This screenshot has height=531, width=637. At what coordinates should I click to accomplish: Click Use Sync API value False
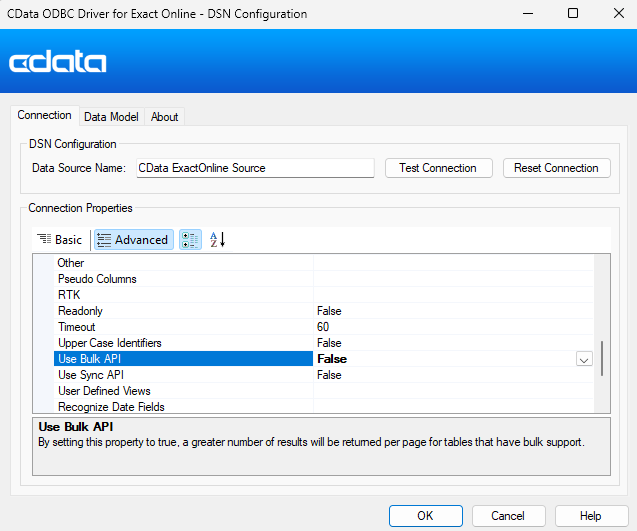pos(329,375)
